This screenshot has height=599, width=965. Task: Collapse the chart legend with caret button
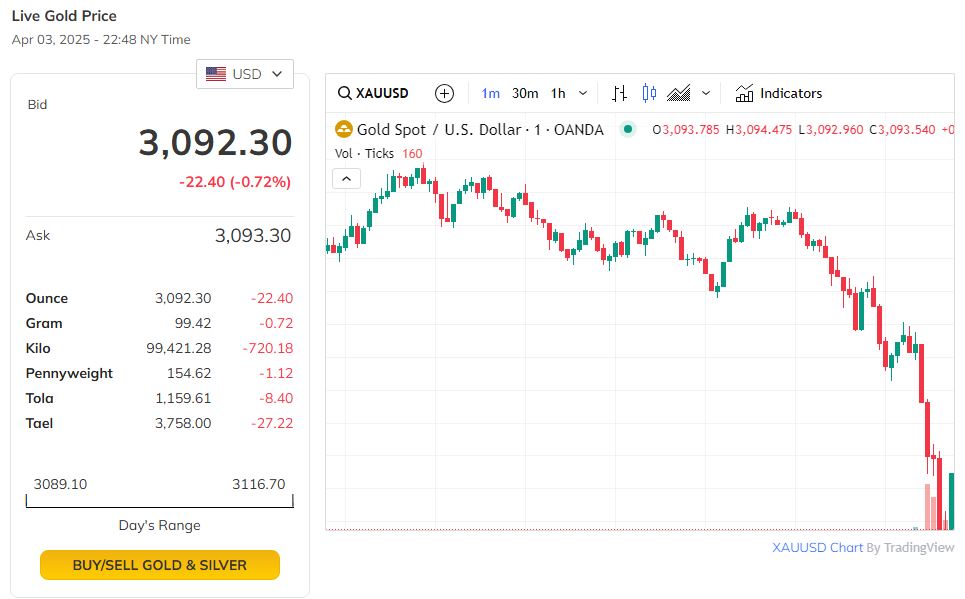[x=345, y=179]
